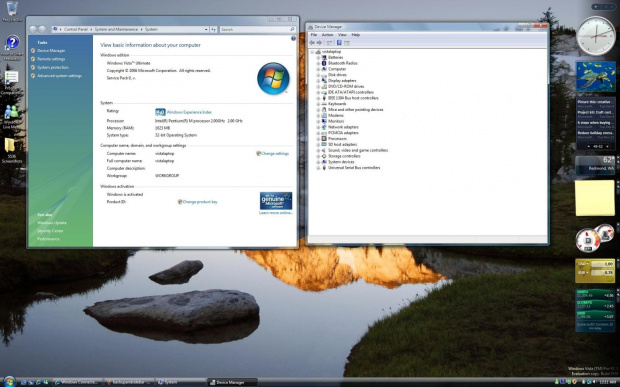
Task: Click the stocks gadget in sidebar
Action: click(595, 310)
